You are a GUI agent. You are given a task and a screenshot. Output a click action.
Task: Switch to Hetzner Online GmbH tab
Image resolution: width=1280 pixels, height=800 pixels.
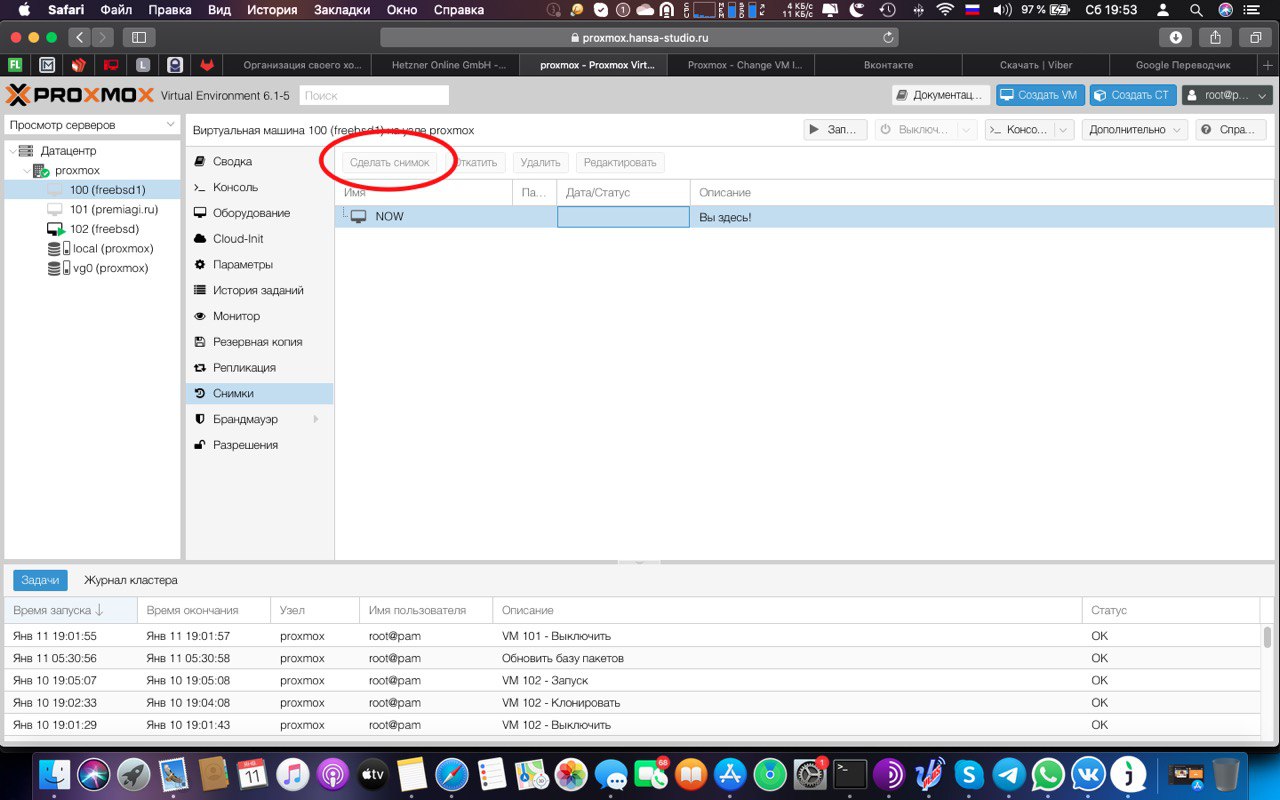tap(444, 65)
